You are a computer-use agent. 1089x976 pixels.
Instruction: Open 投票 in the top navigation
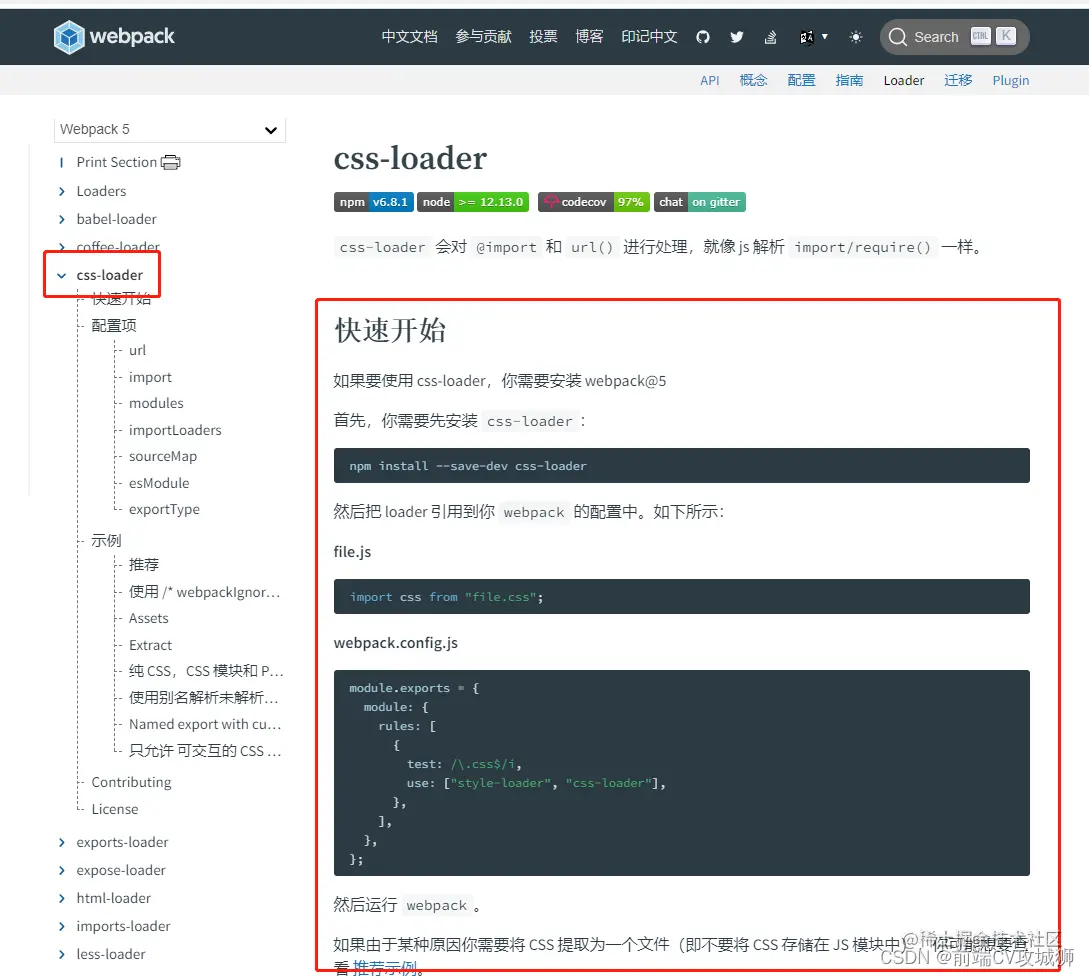(543, 37)
